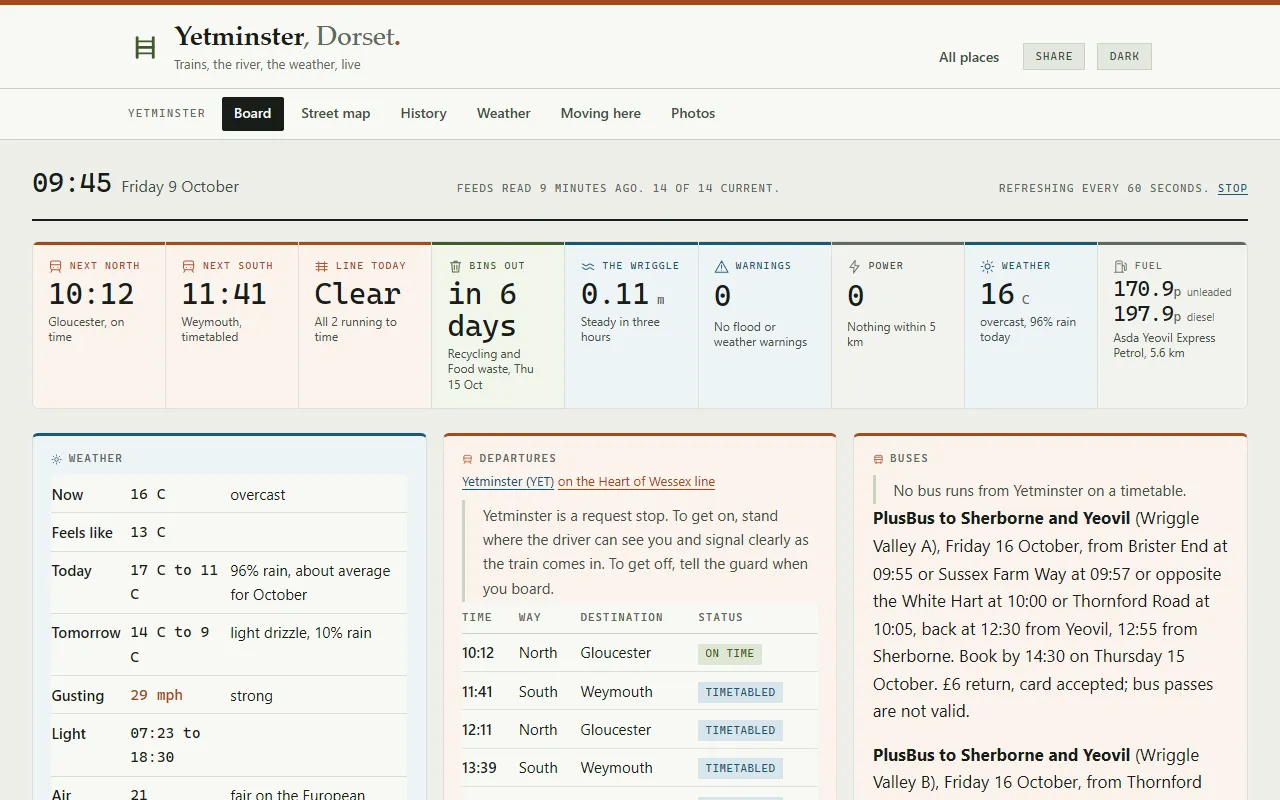This screenshot has height=800, width=1280.
Task: Click the train icon on Next North tile
Action: [55, 266]
